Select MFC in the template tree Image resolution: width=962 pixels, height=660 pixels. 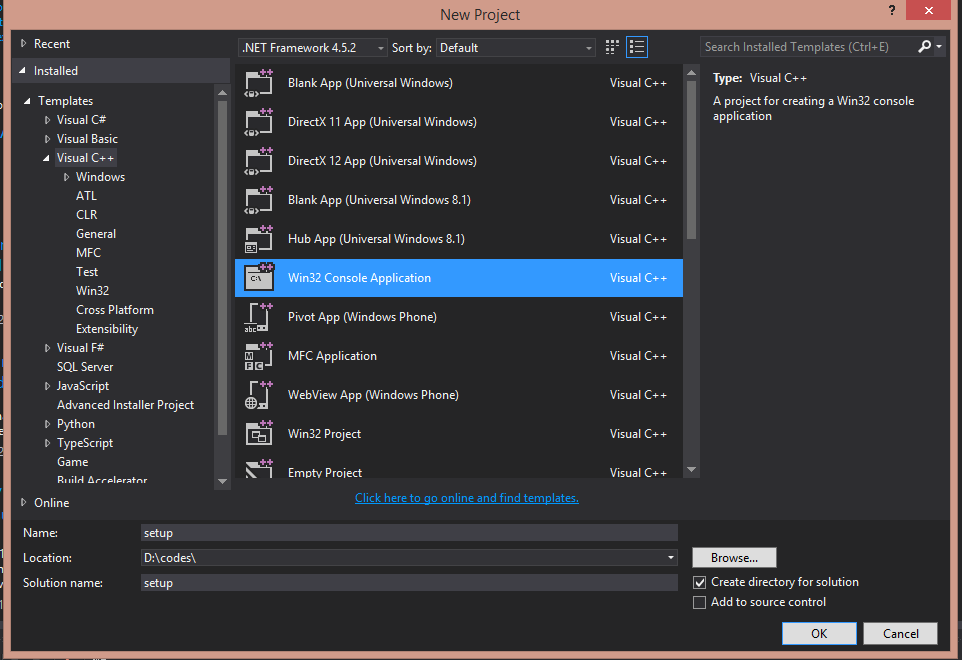88,253
